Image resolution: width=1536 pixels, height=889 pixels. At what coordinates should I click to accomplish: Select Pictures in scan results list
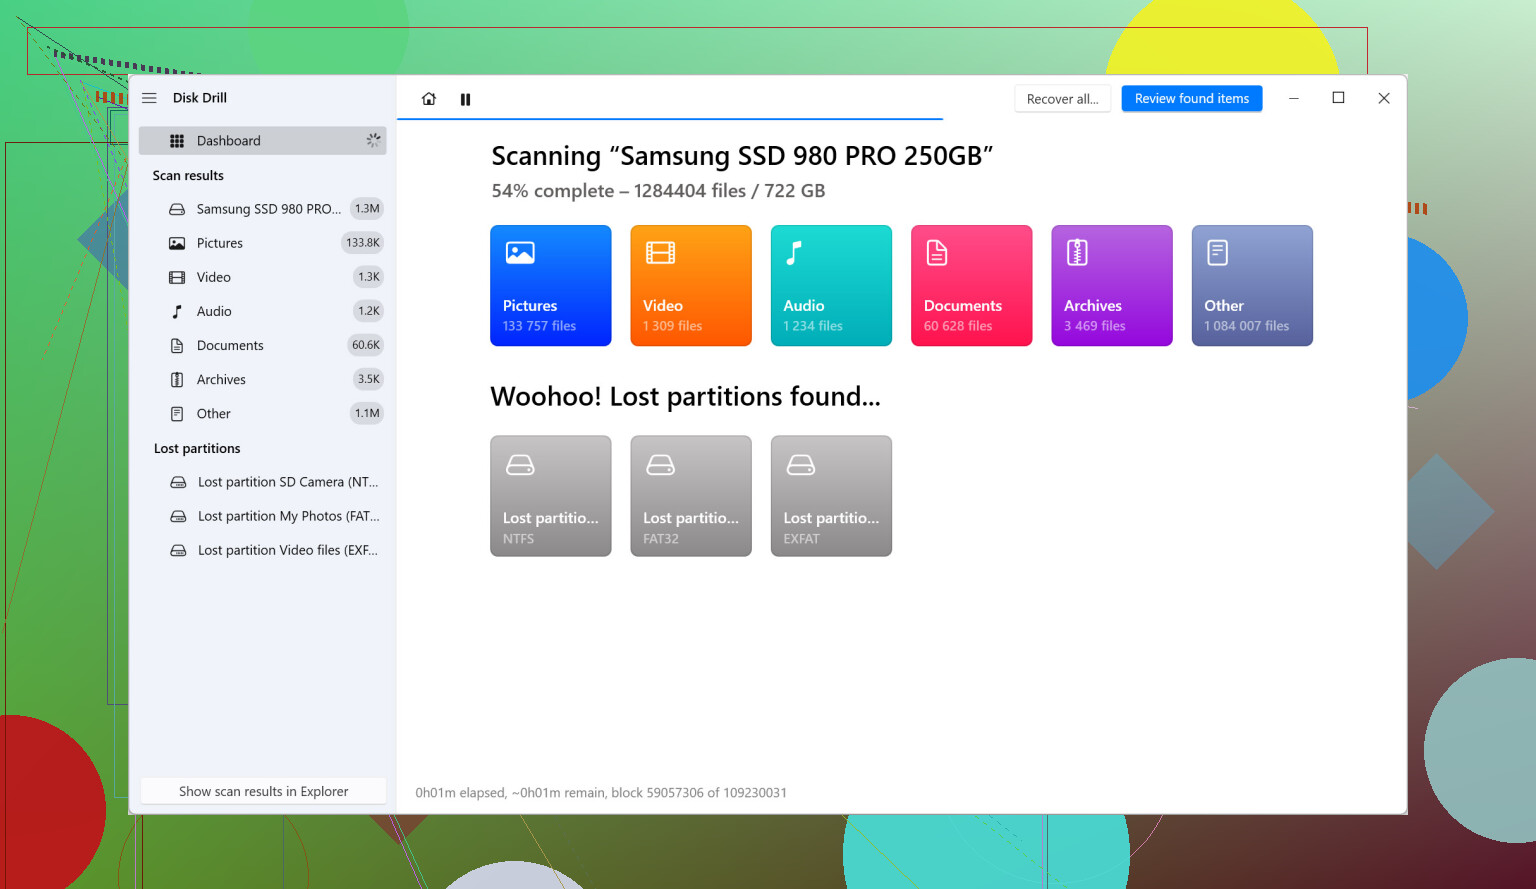[263, 243]
